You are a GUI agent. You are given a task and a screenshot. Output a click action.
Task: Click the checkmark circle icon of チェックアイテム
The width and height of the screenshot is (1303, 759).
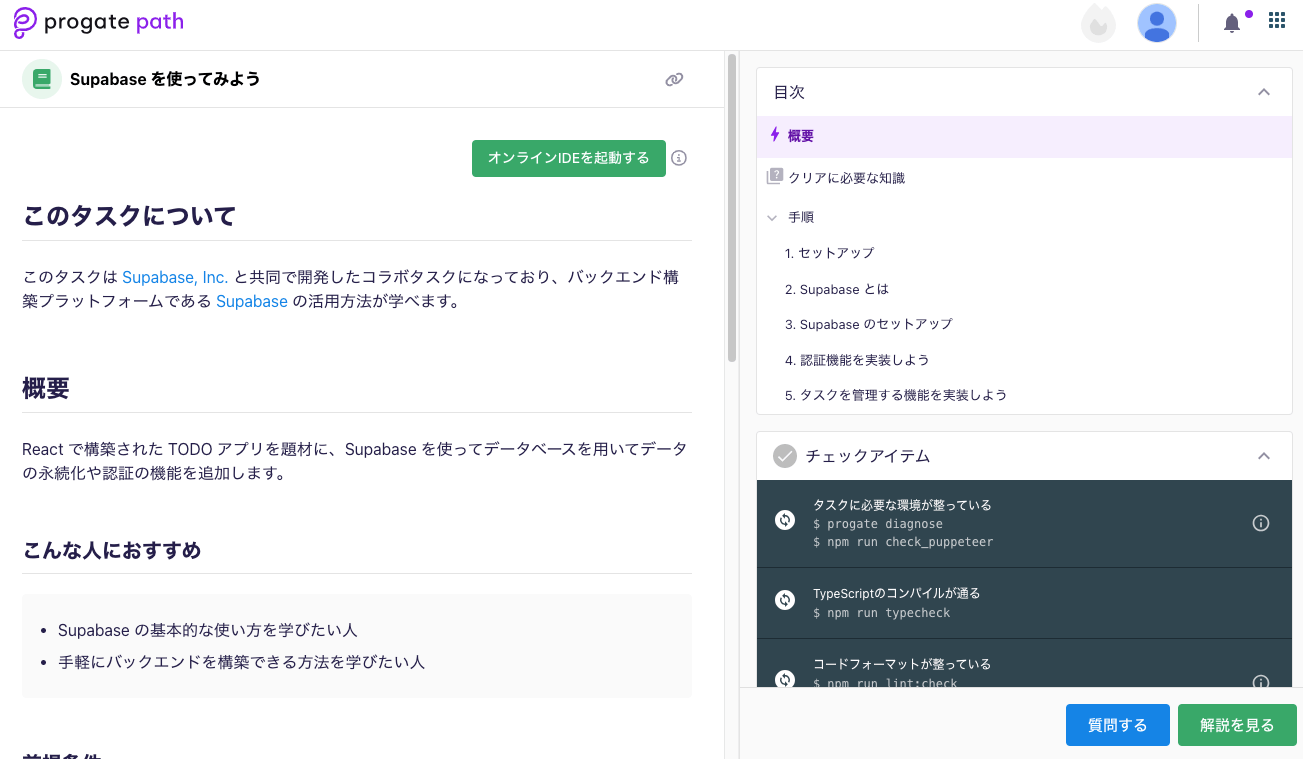coord(785,456)
